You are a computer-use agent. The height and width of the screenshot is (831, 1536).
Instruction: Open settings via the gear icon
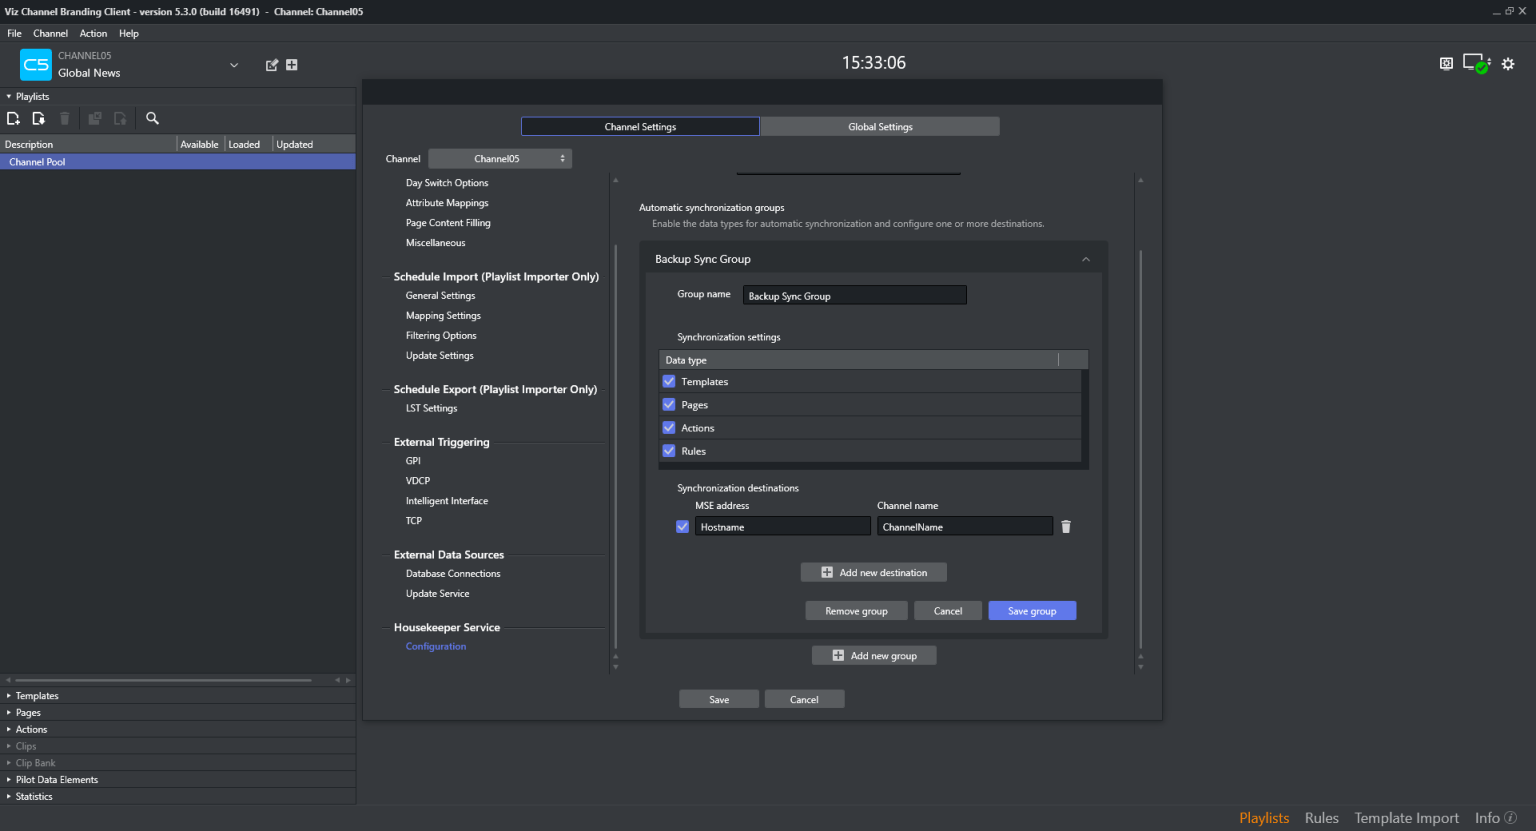(x=1508, y=64)
